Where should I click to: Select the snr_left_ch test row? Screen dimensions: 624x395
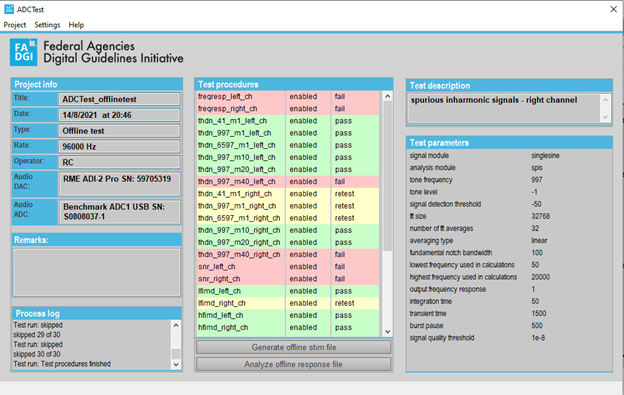tap(289, 267)
